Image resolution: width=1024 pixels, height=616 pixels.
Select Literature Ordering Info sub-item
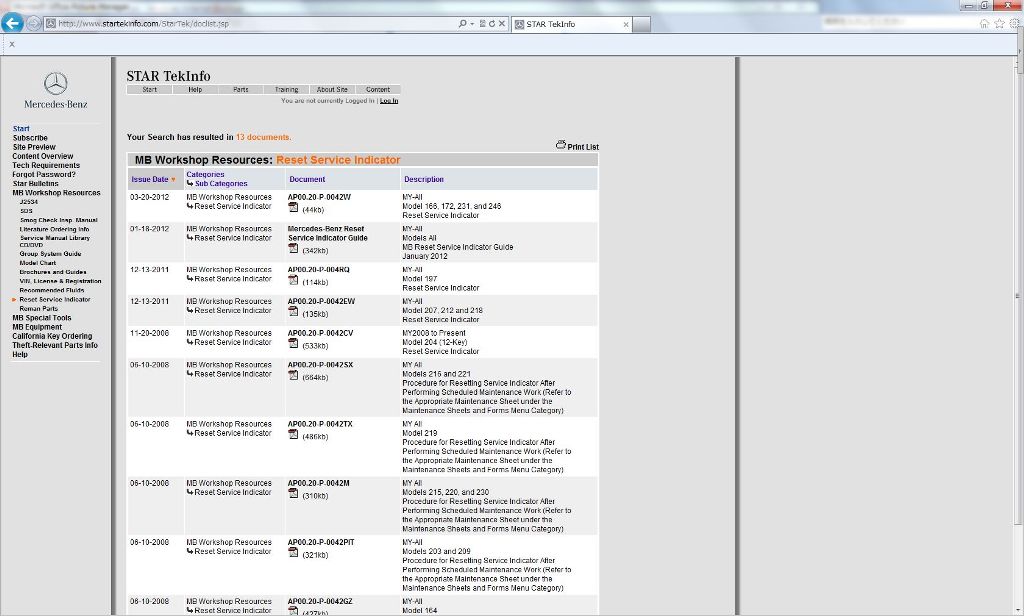(54, 229)
